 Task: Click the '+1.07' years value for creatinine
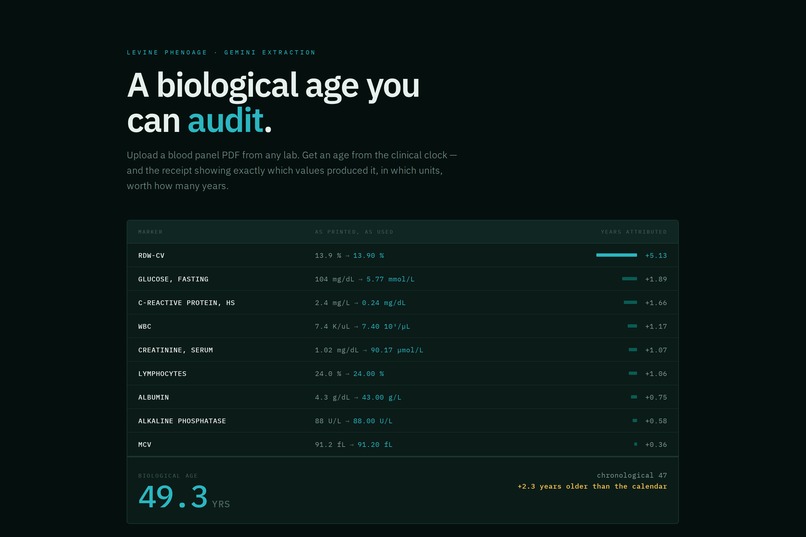[656, 350]
